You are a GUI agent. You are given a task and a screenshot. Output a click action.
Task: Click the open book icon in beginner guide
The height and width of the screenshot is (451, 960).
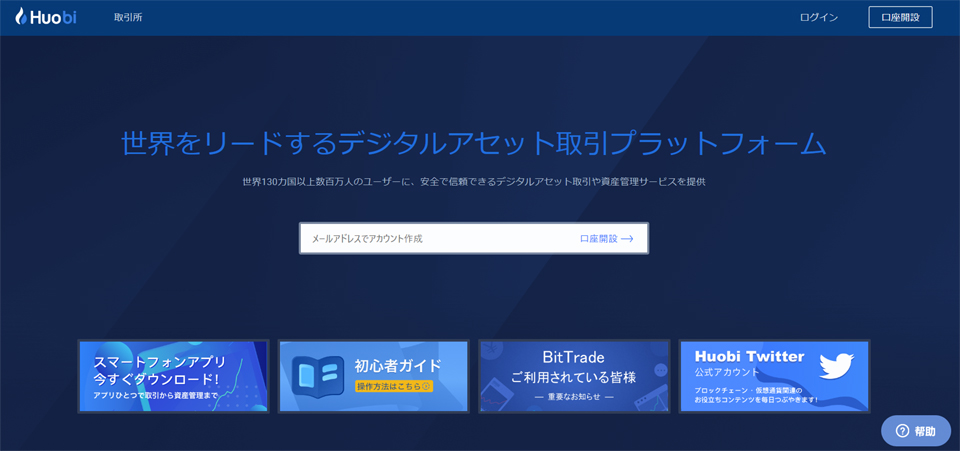317,376
